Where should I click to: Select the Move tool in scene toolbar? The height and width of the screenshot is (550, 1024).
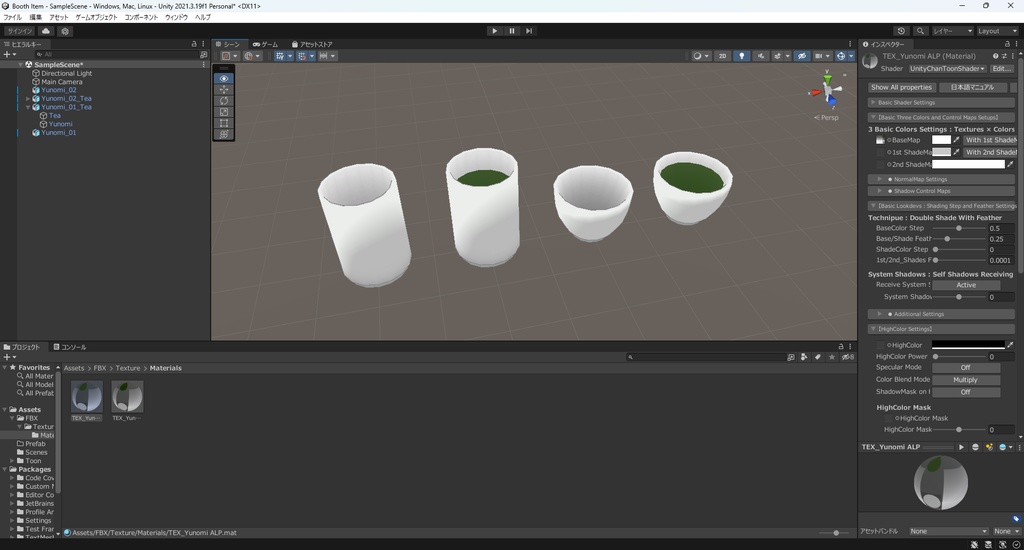pyautogui.click(x=224, y=89)
